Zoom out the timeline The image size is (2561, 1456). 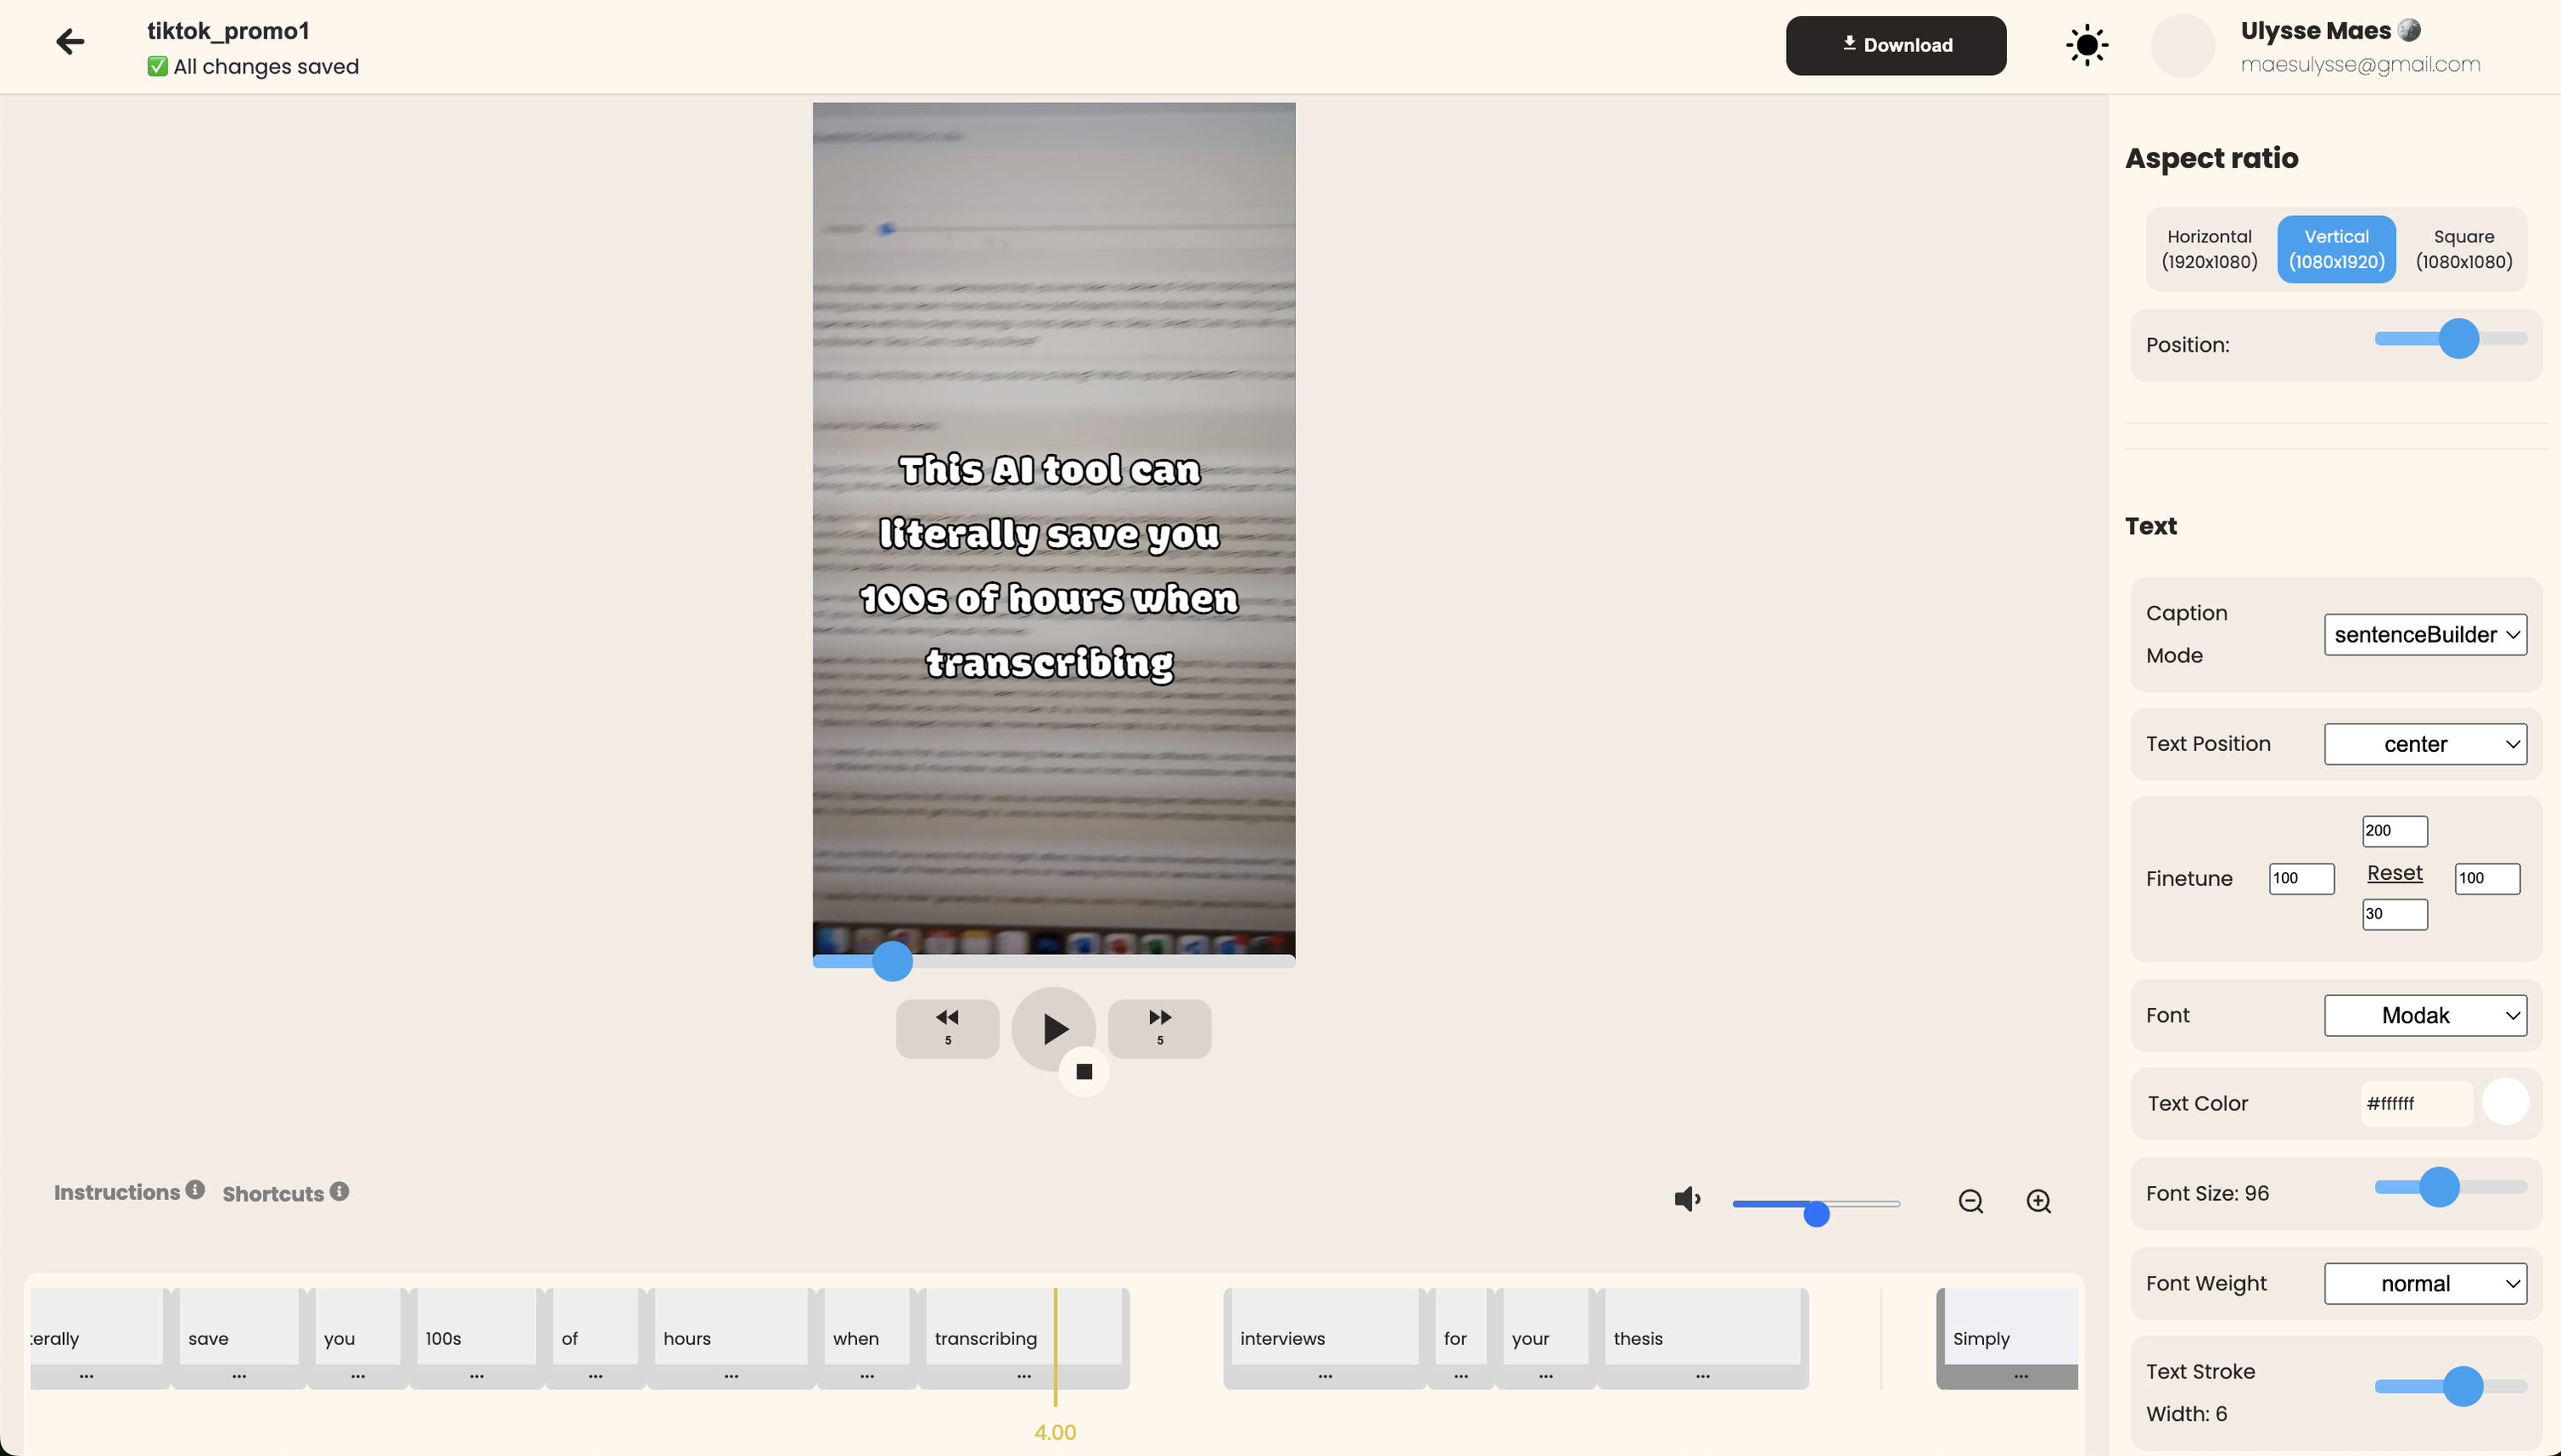point(1969,1201)
